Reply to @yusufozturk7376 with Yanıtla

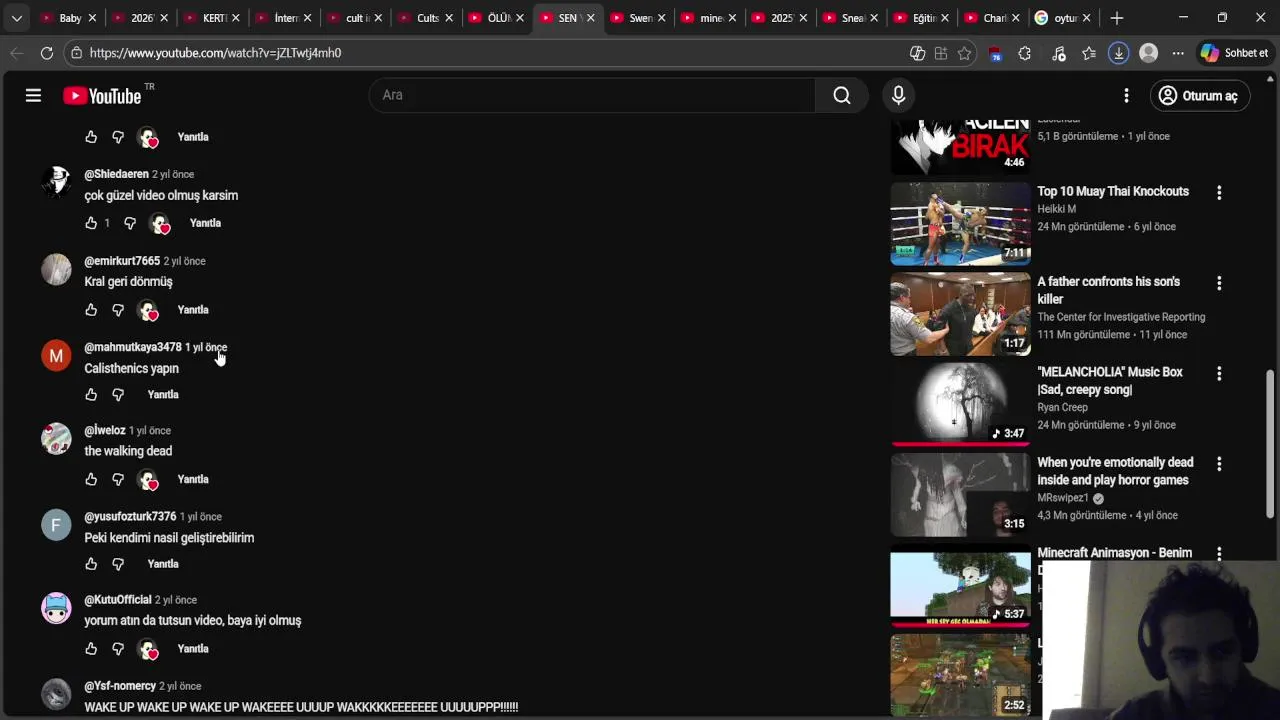[163, 564]
